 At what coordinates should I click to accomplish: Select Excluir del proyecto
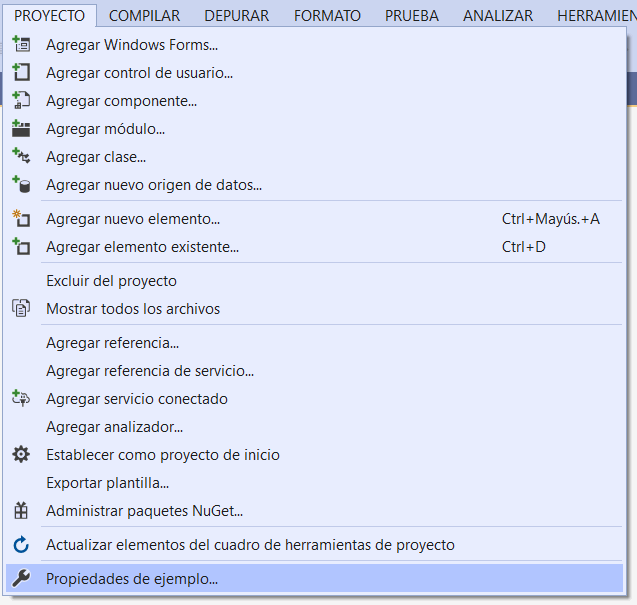[x=111, y=281]
